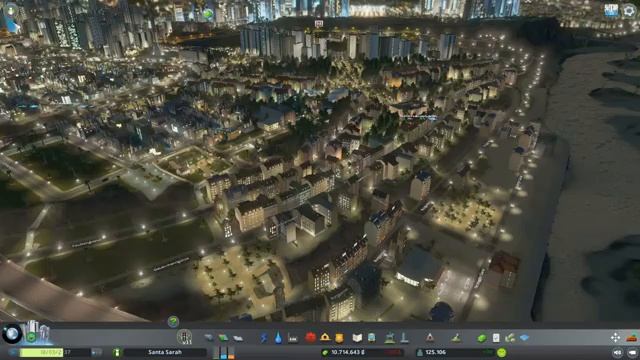Open the Monuments triangle menu
Screen dimensions: 640x360
430,337
